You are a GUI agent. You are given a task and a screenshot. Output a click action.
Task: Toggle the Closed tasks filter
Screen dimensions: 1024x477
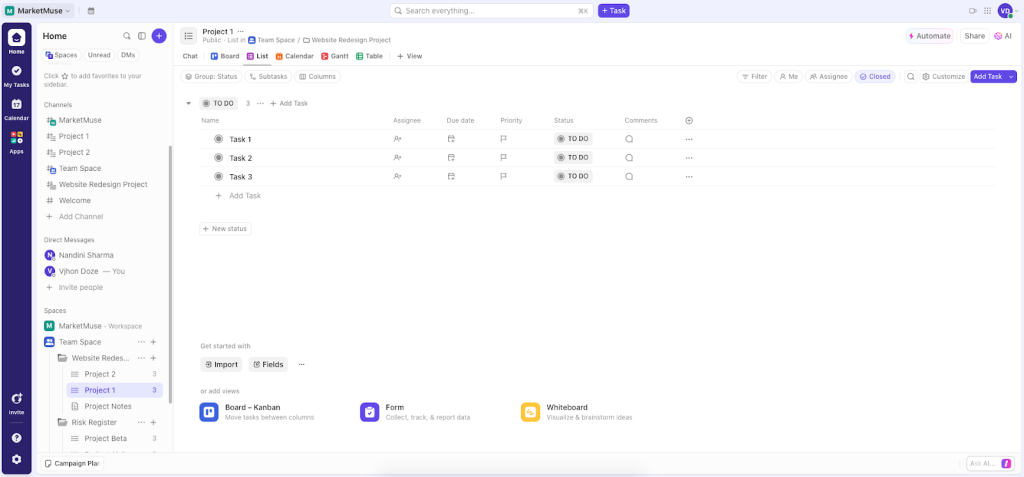pos(874,76)
